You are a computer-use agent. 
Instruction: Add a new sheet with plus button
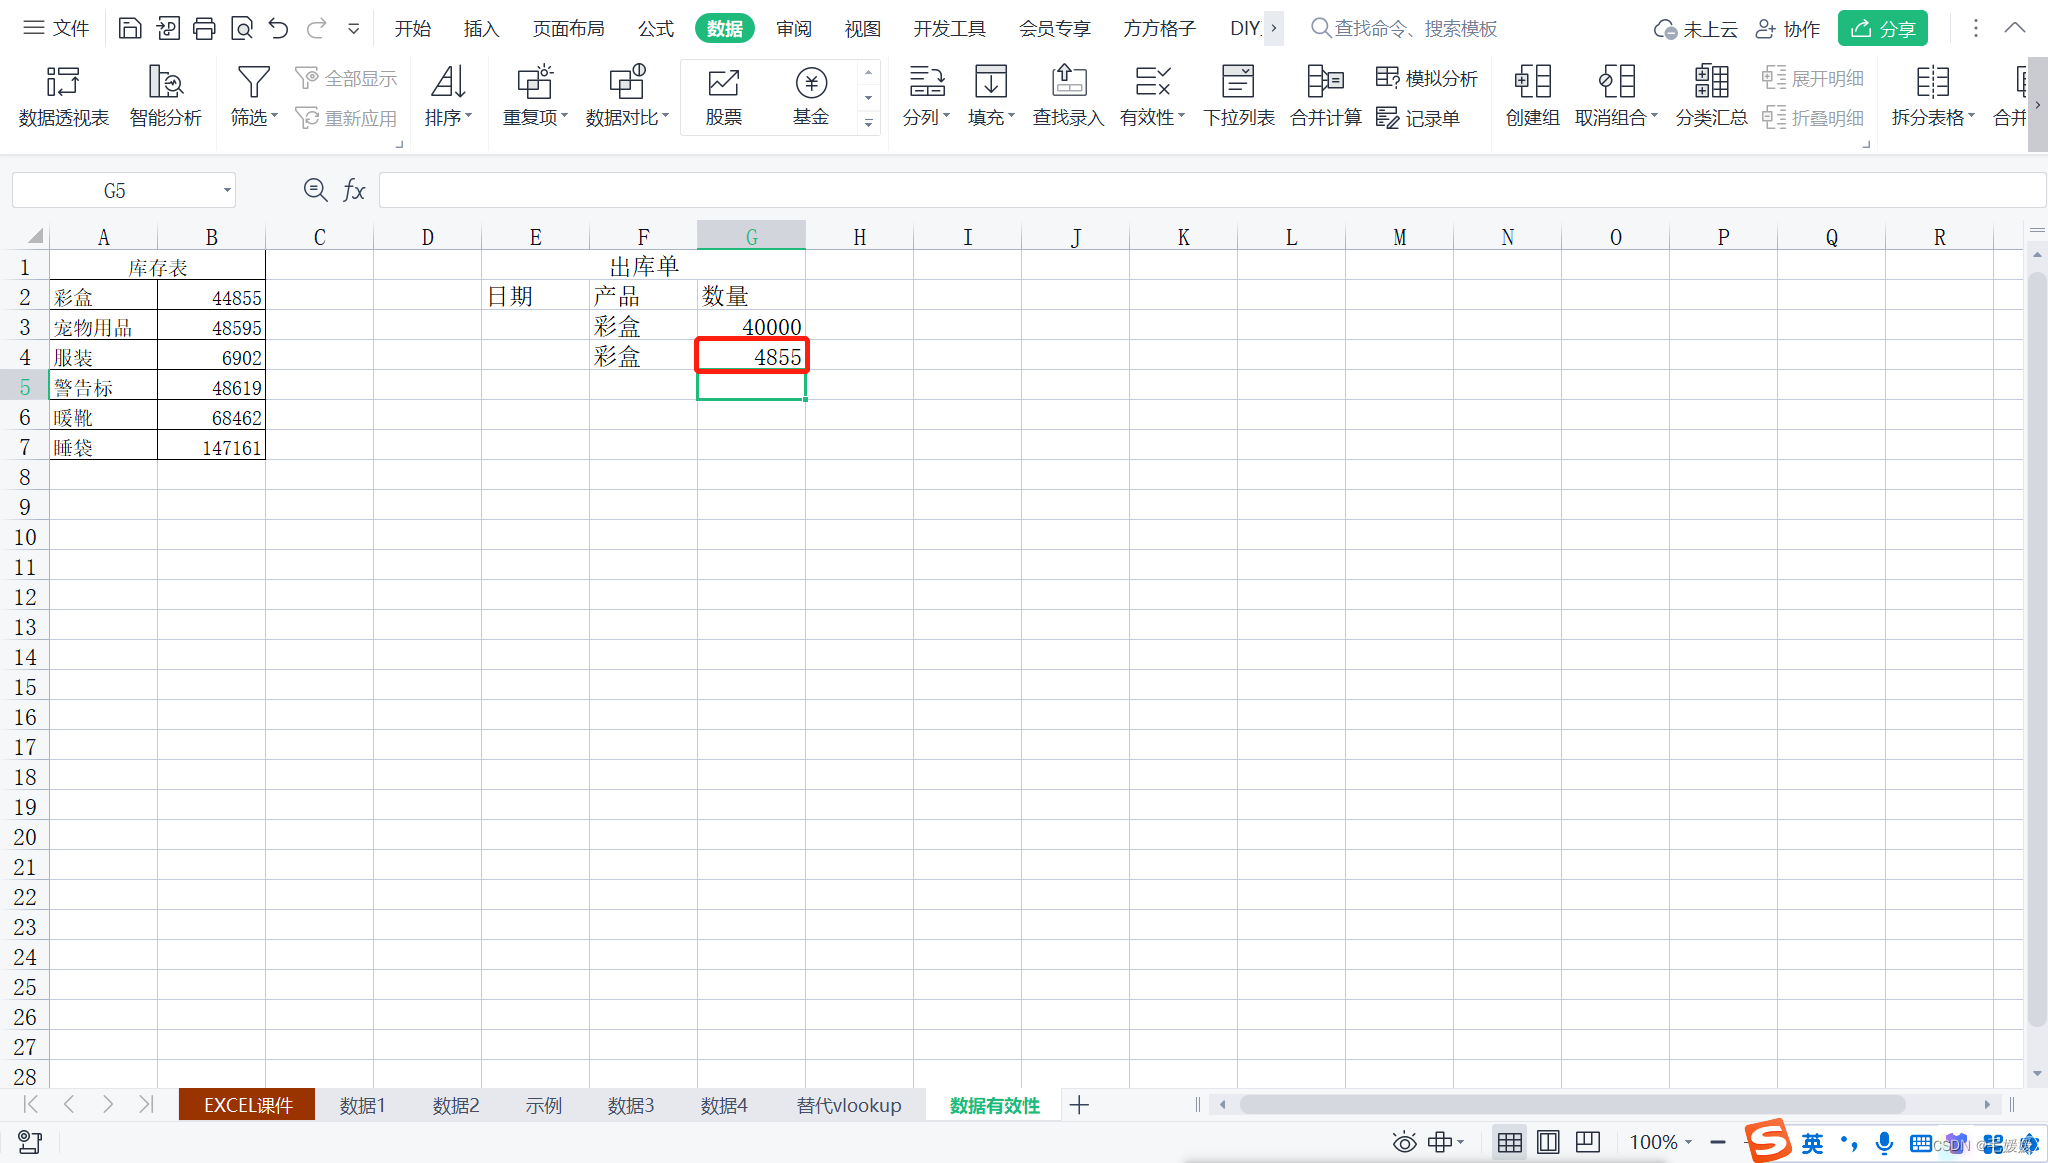point(1079,1105)
